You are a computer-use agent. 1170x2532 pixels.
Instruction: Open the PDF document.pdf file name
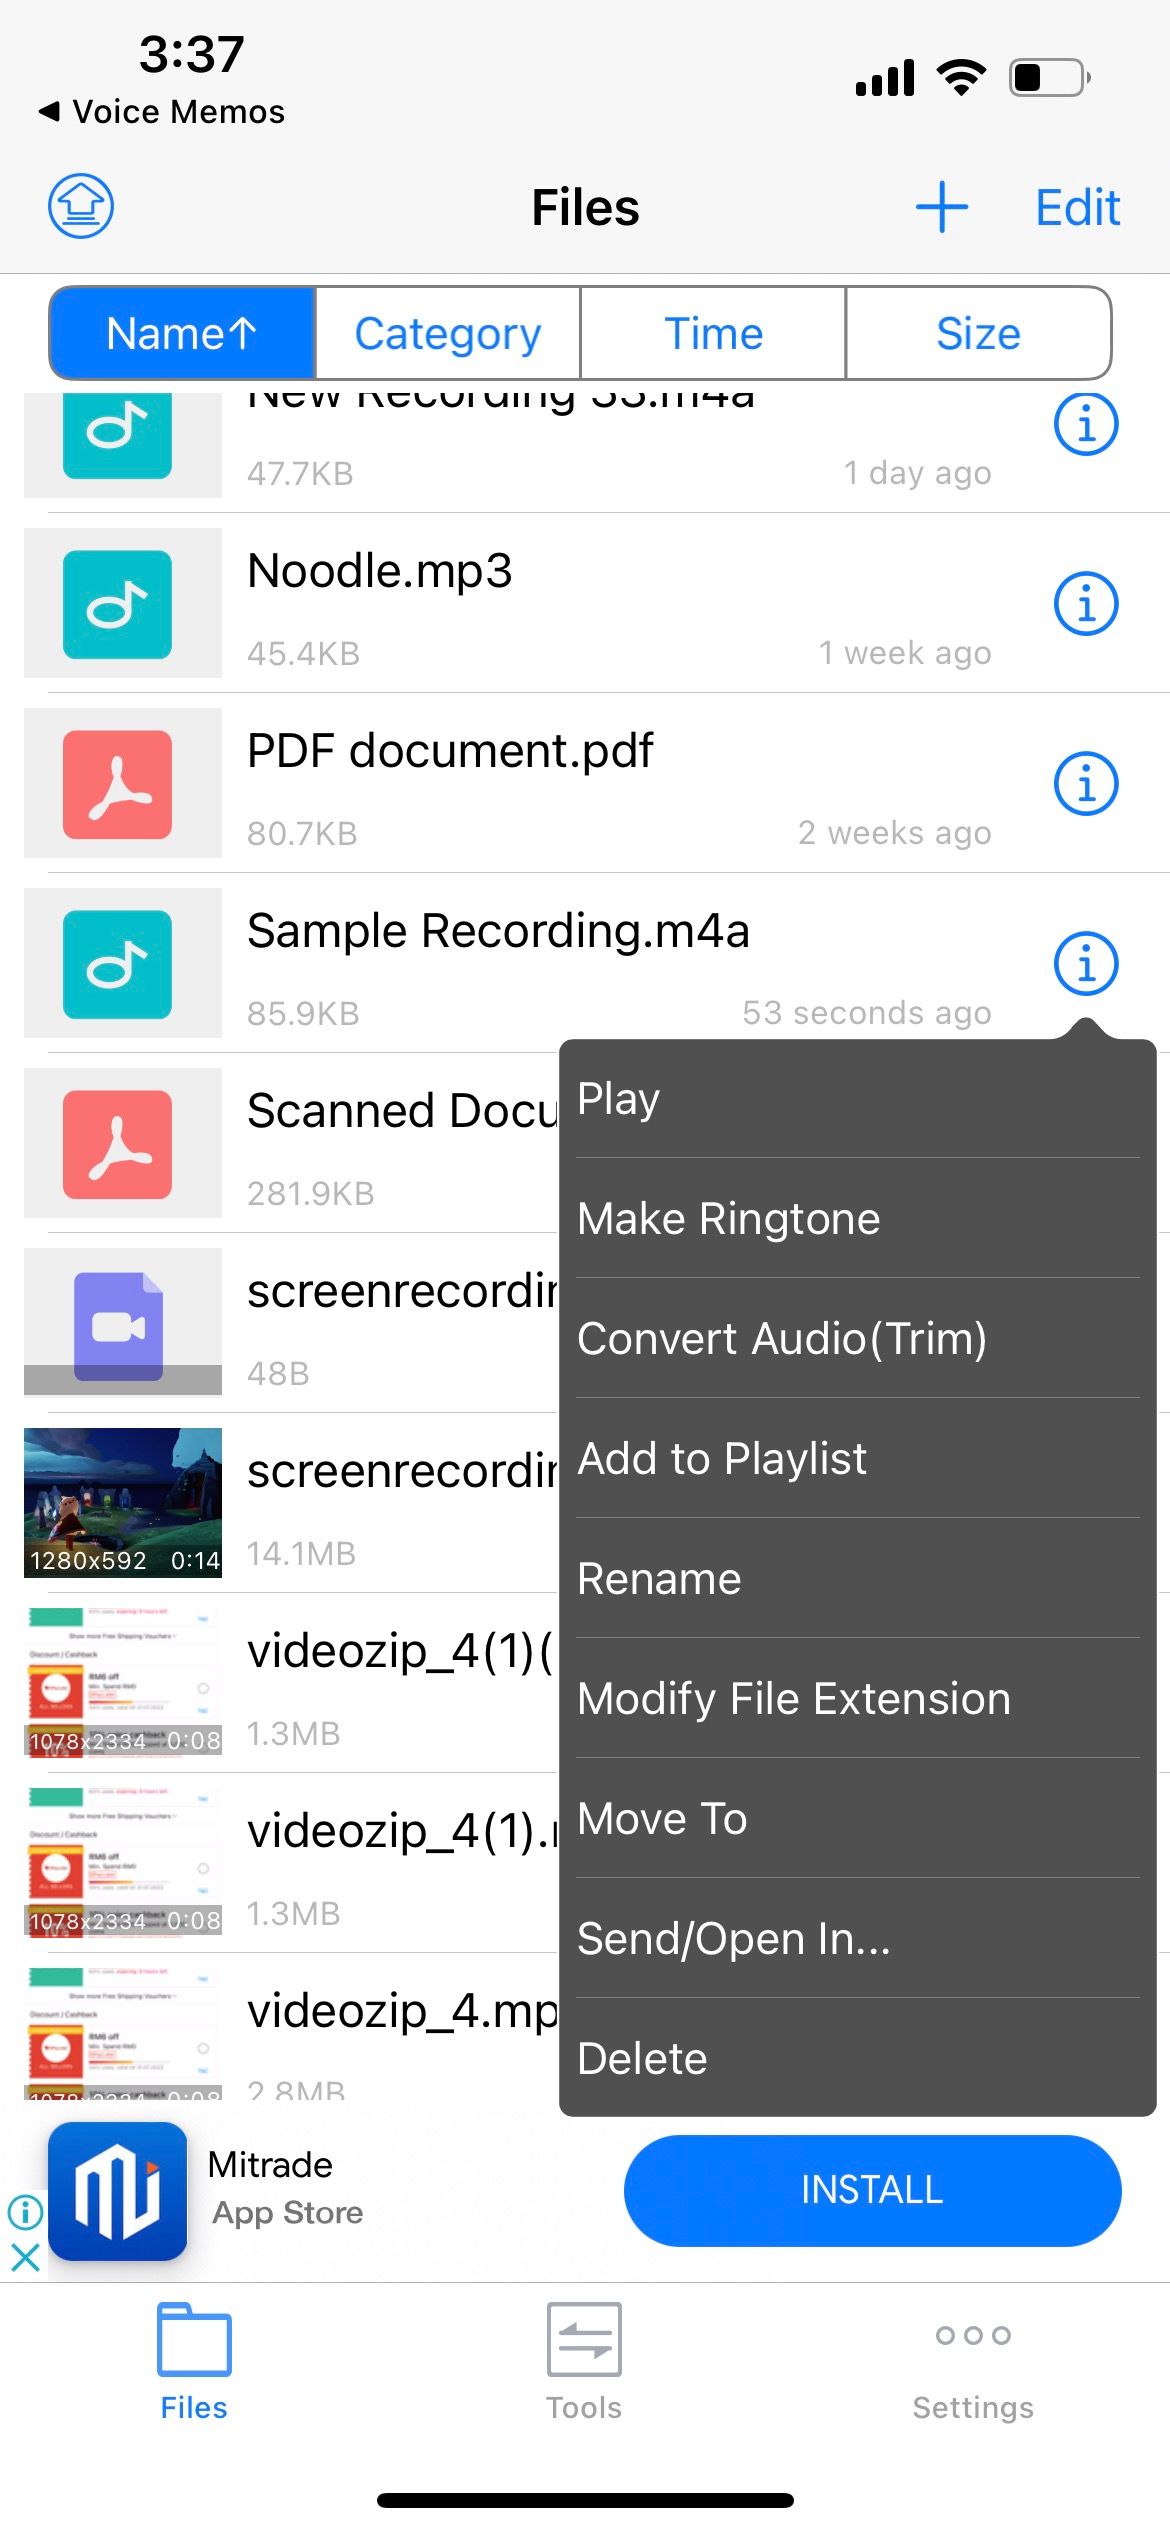pos(450,751)
